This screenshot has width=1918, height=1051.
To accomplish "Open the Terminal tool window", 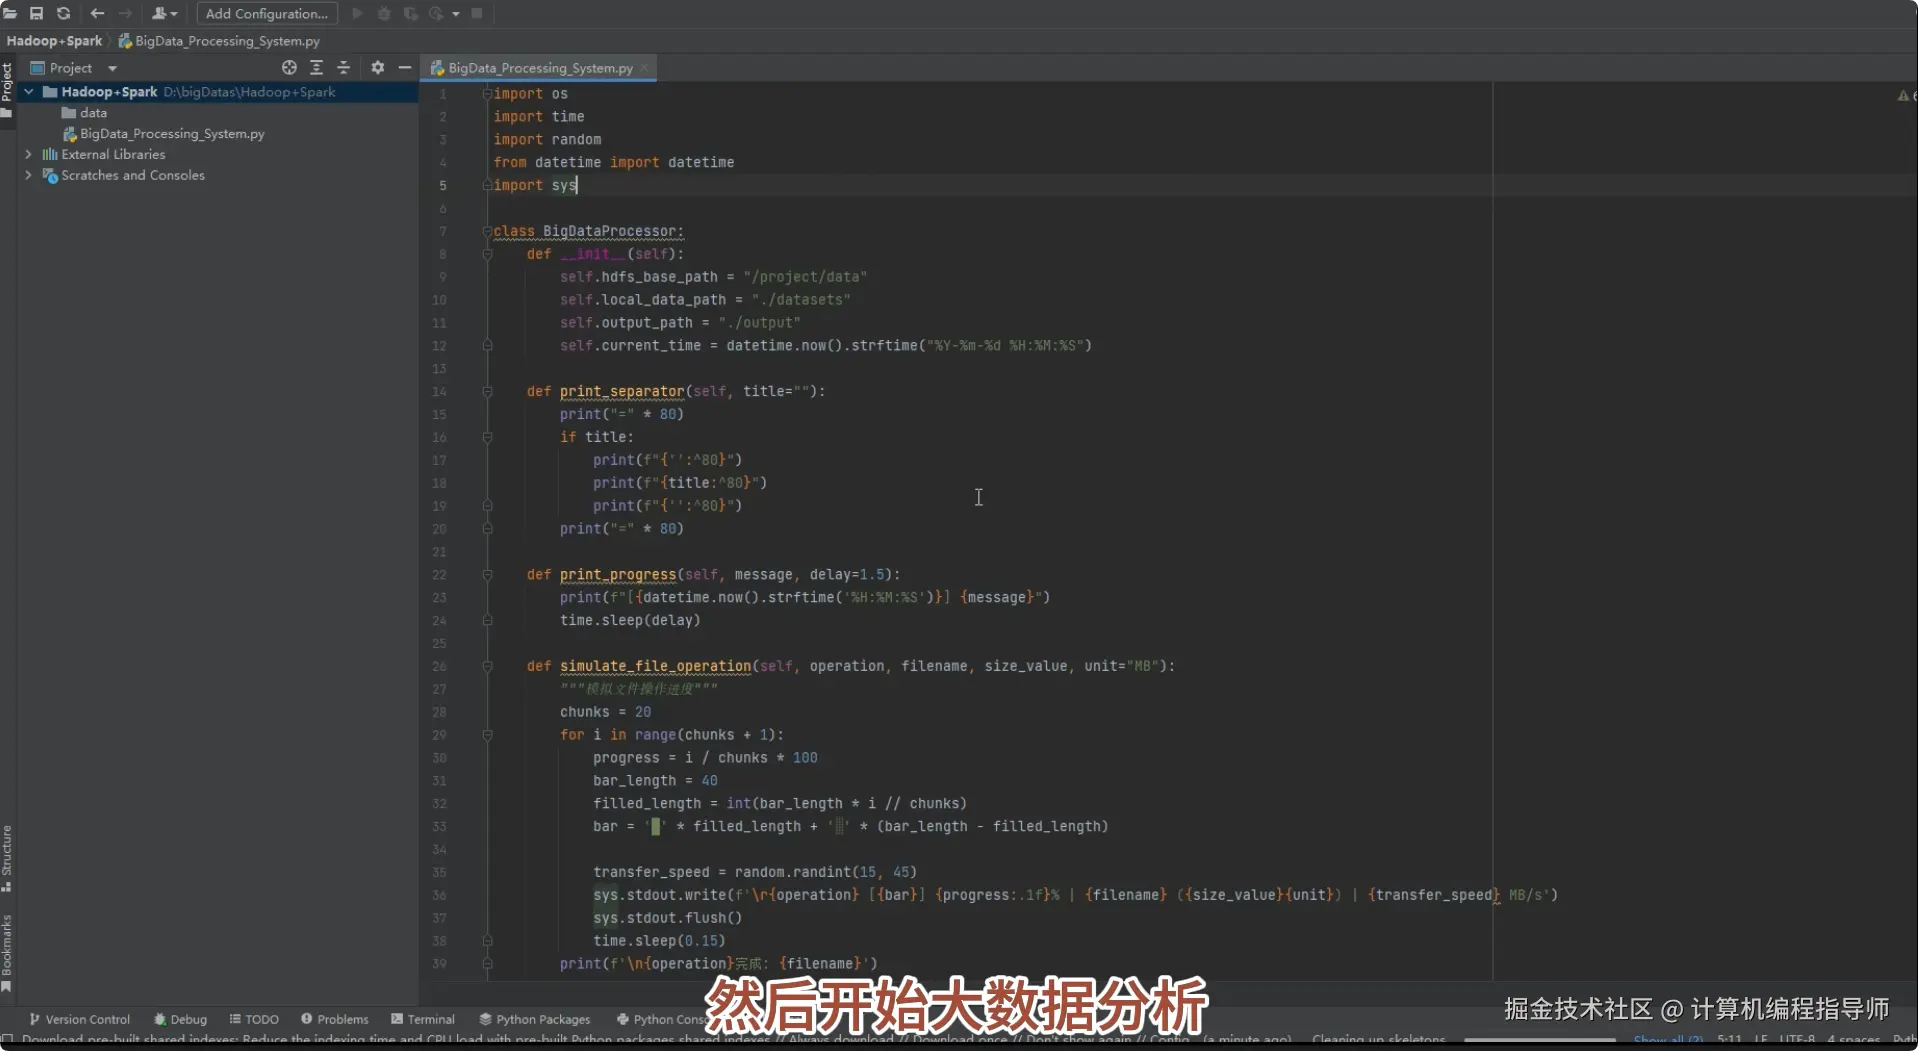I will (x=423, y=1018).
